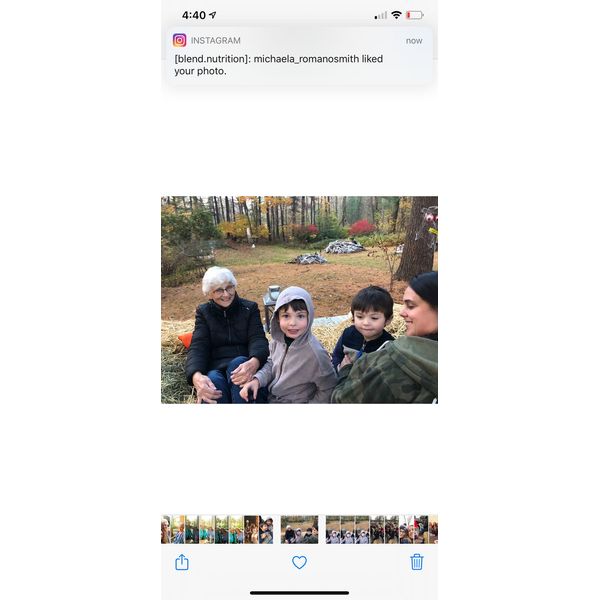
Task: Open the rightmost thumbnail in the filmstrip
Action: tap(434, 529)
